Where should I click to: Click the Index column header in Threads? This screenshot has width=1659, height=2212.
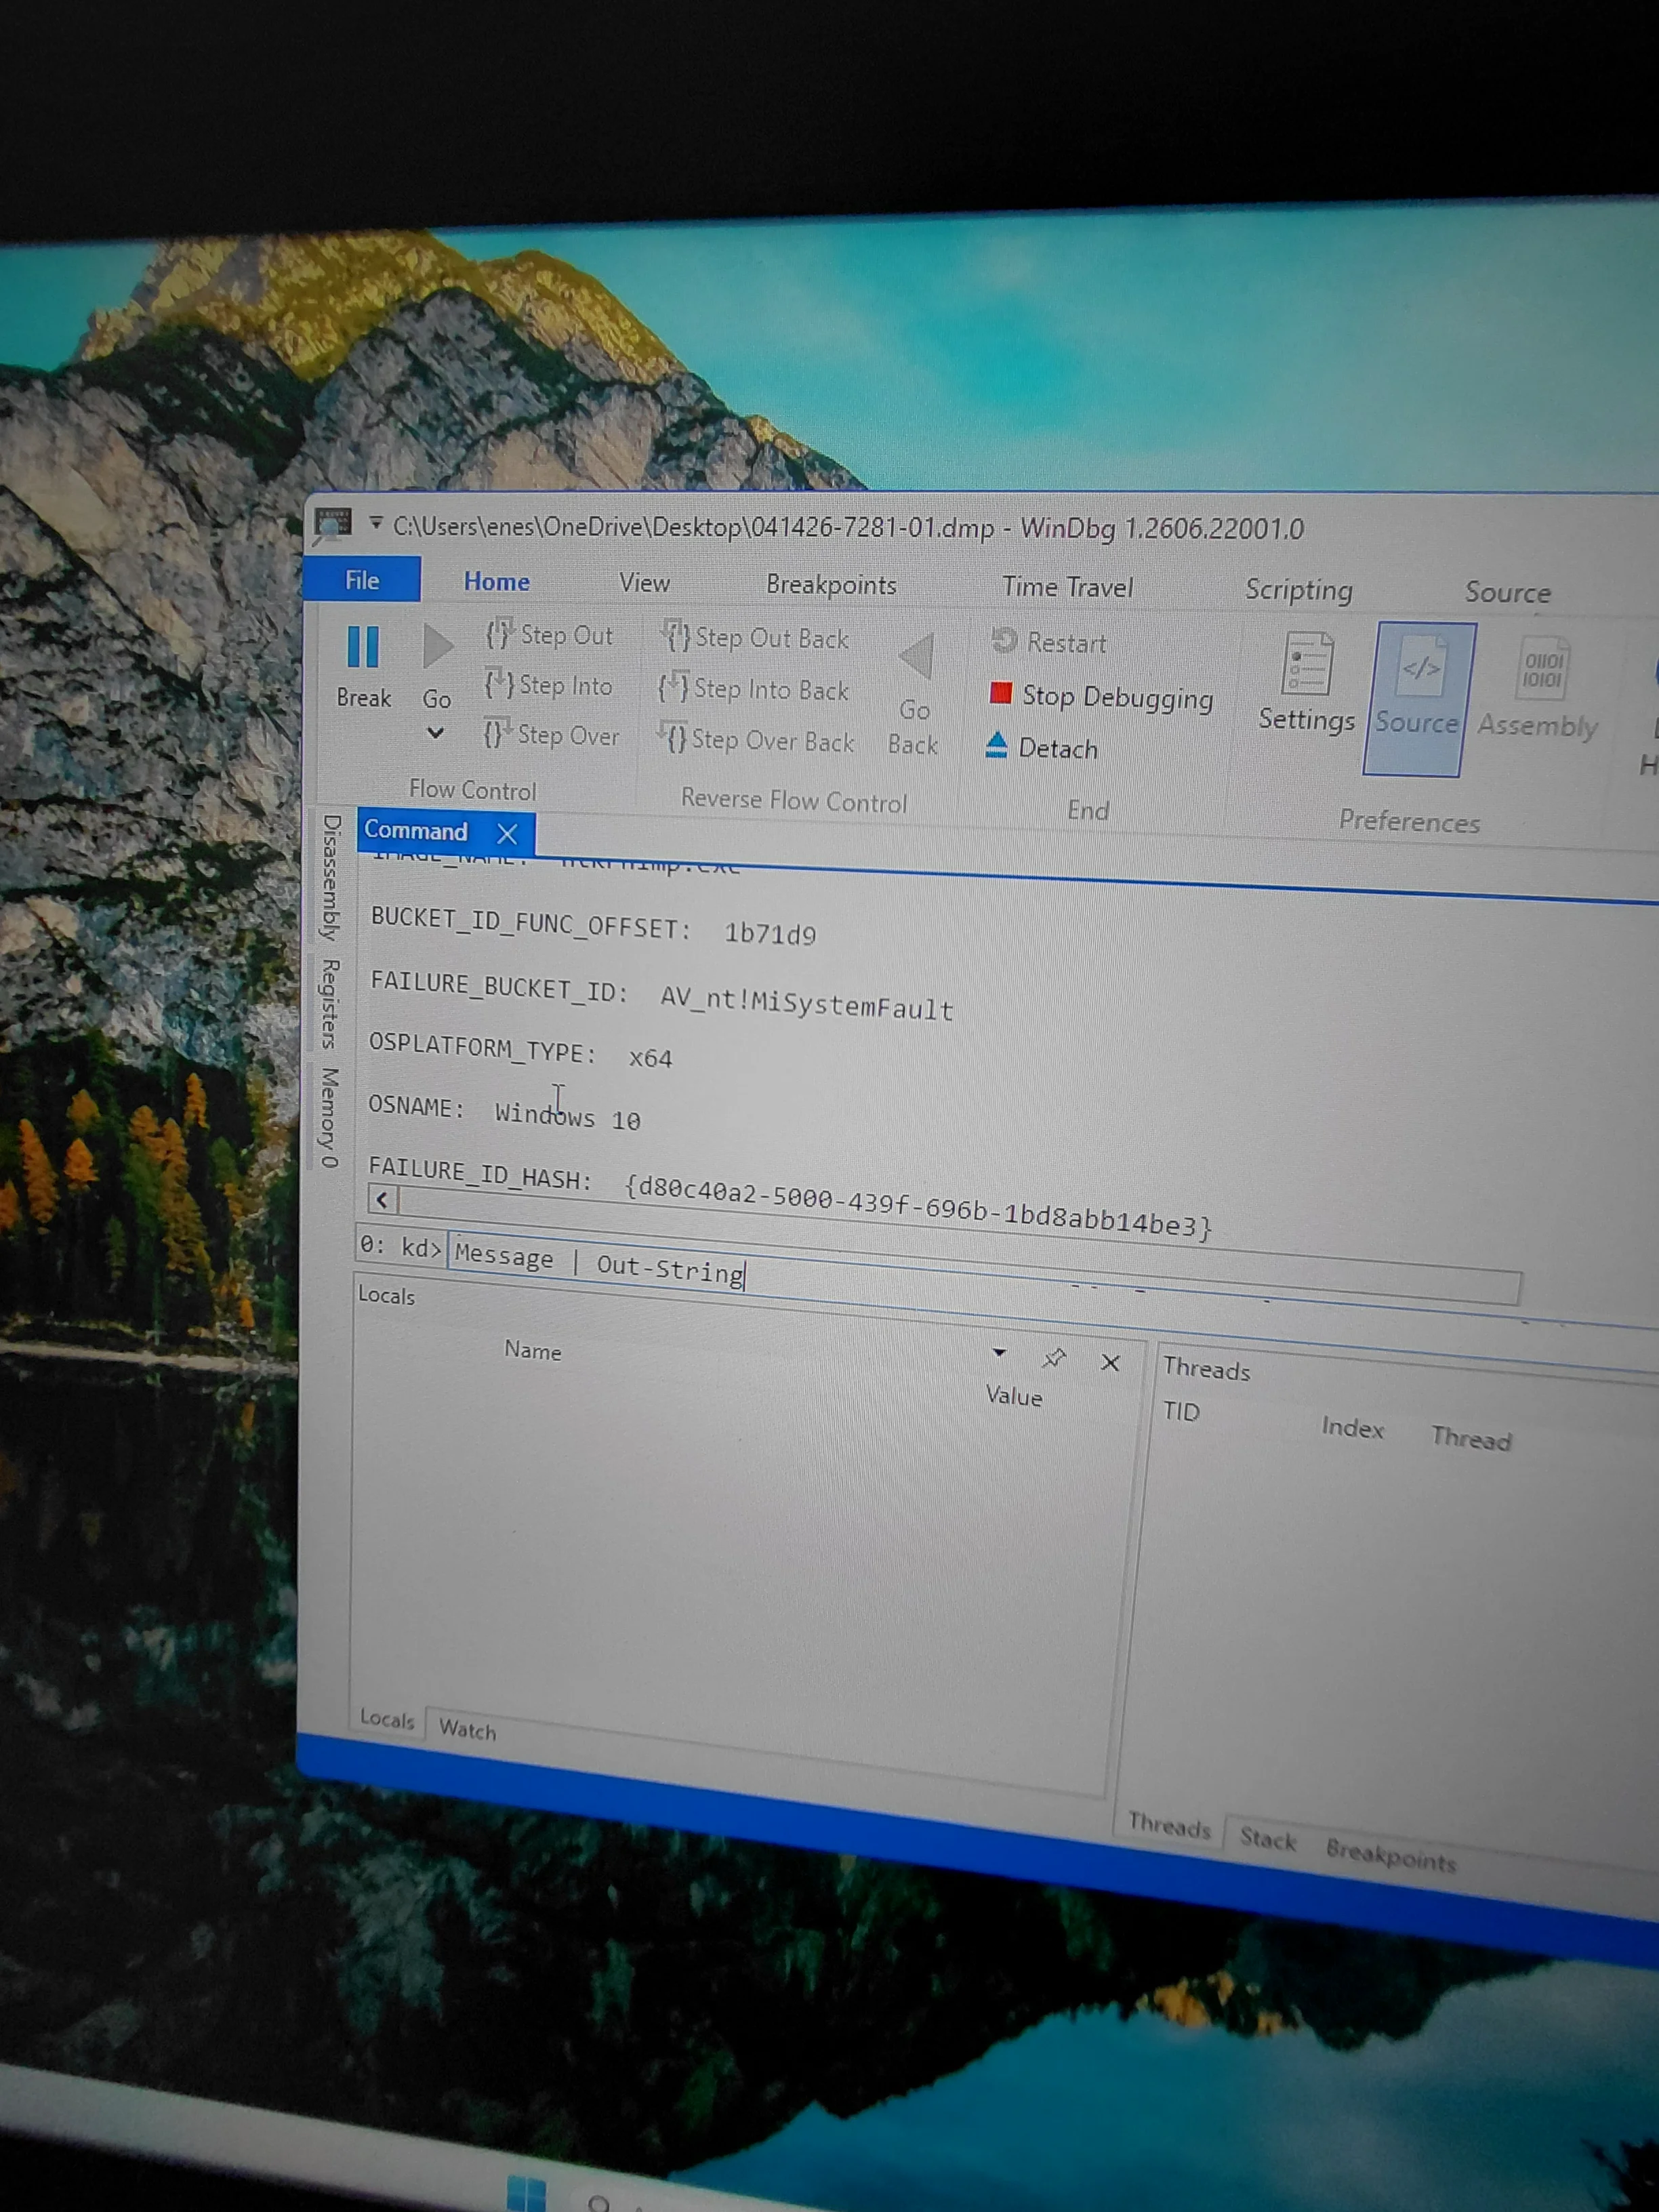(x=1352, y=1427)
